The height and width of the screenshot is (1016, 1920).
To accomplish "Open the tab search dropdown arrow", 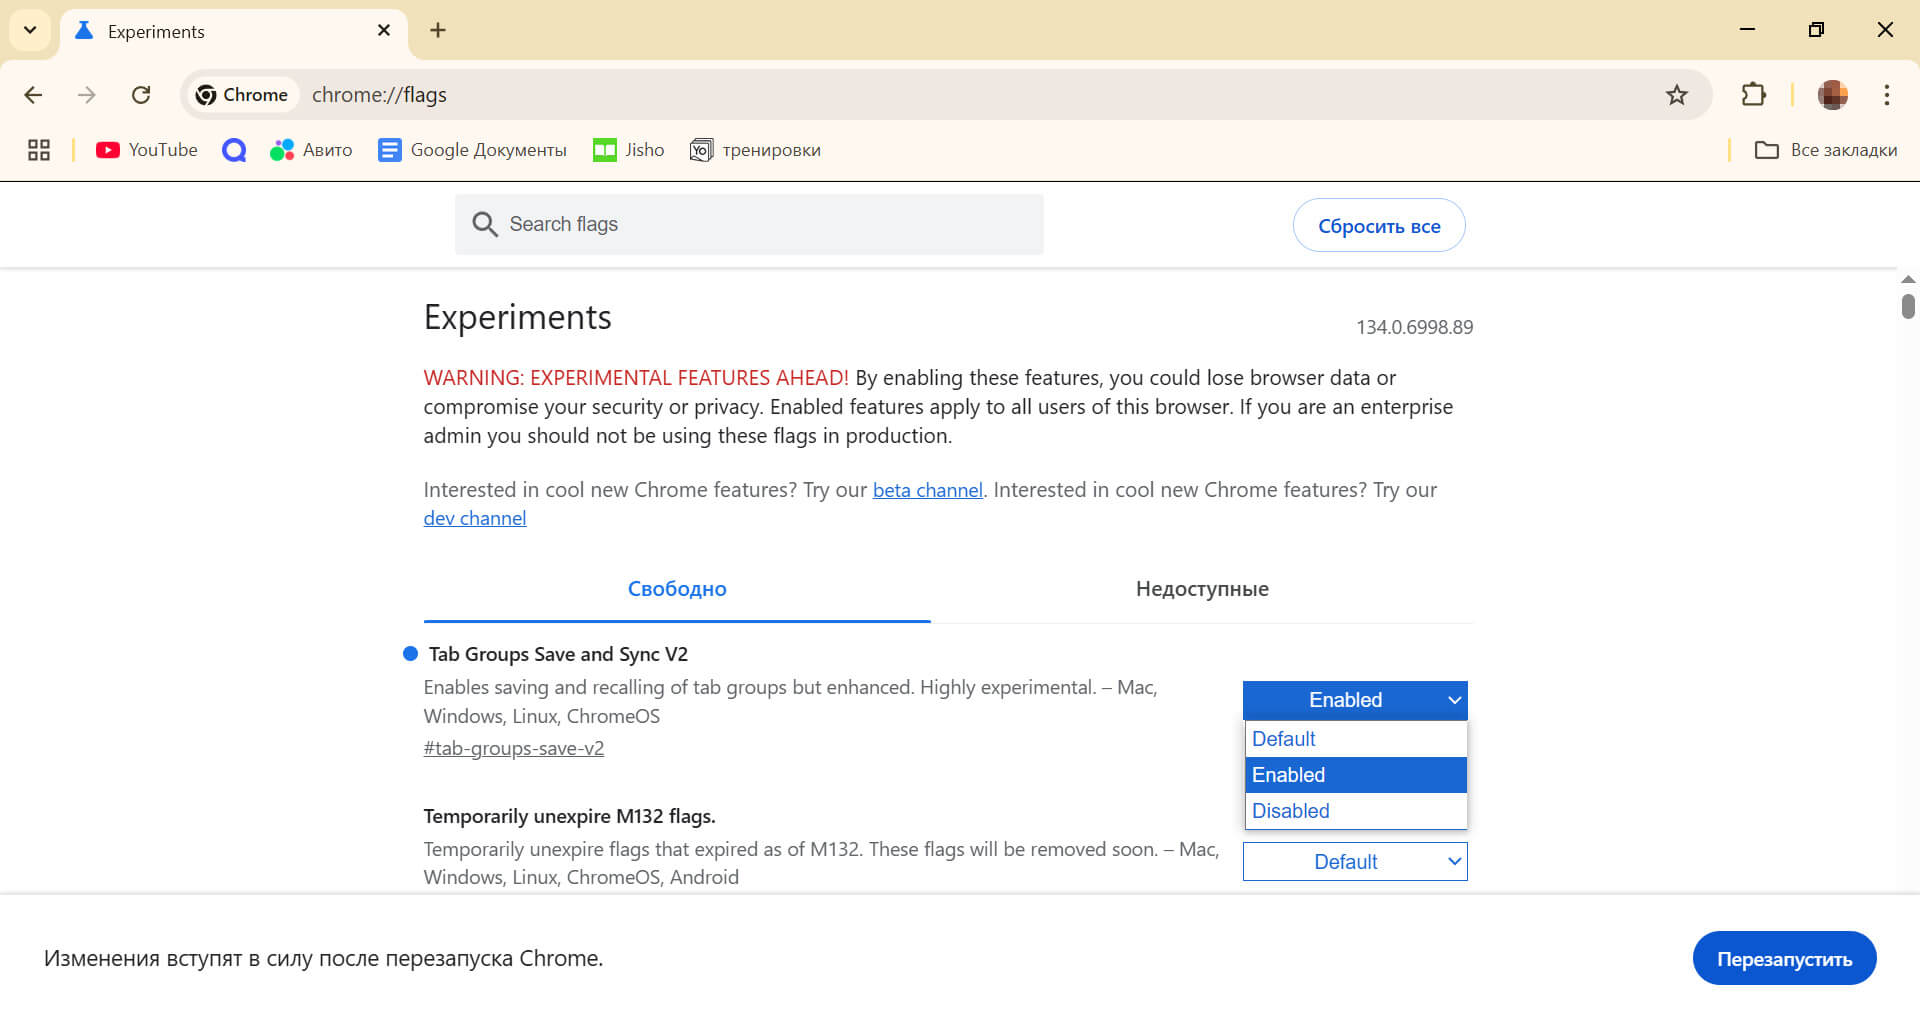I will tap(30, 30).
